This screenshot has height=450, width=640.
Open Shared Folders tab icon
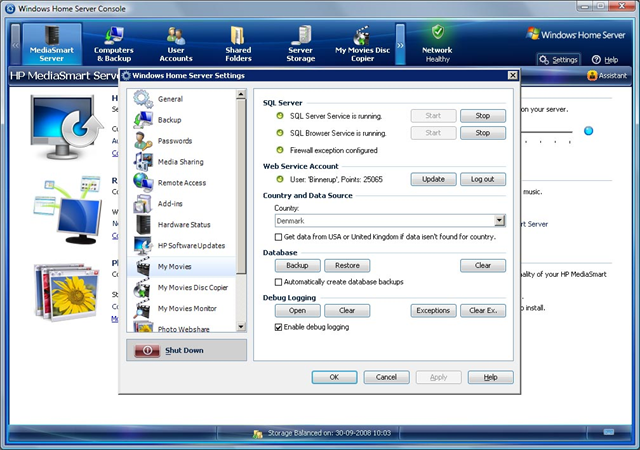(238, 36)
